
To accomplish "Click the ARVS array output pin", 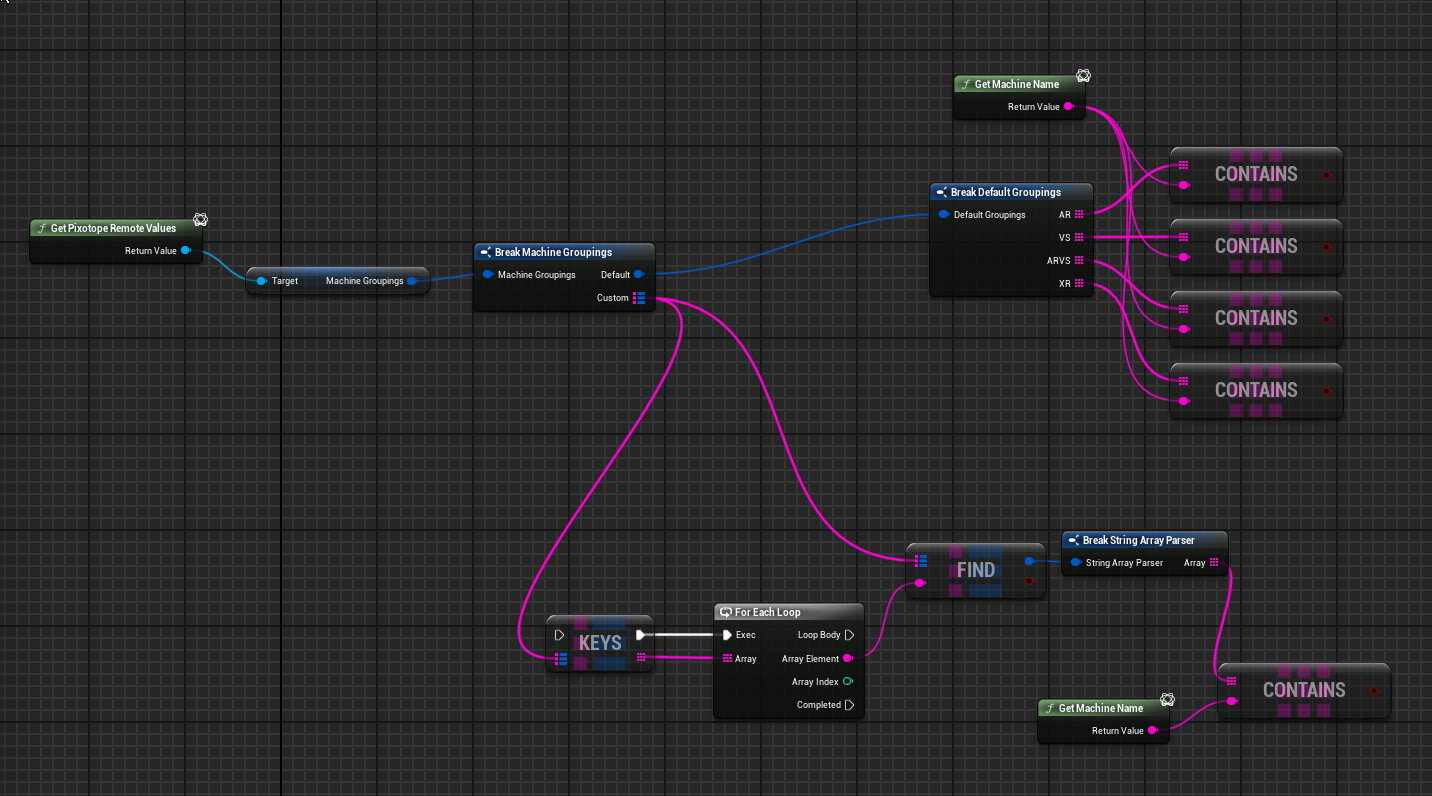I will pyautogui.click(x=1079, y=261).
